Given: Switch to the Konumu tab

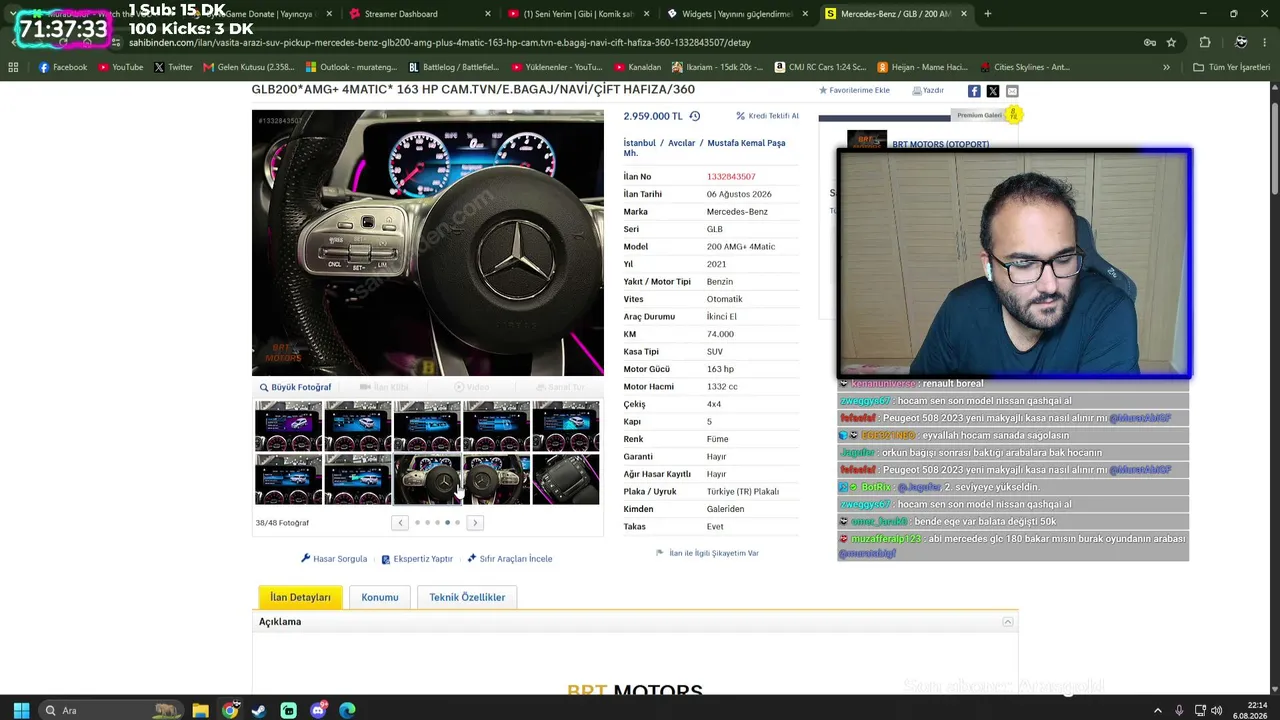Looking at the screenshot, I should point(380,597).
